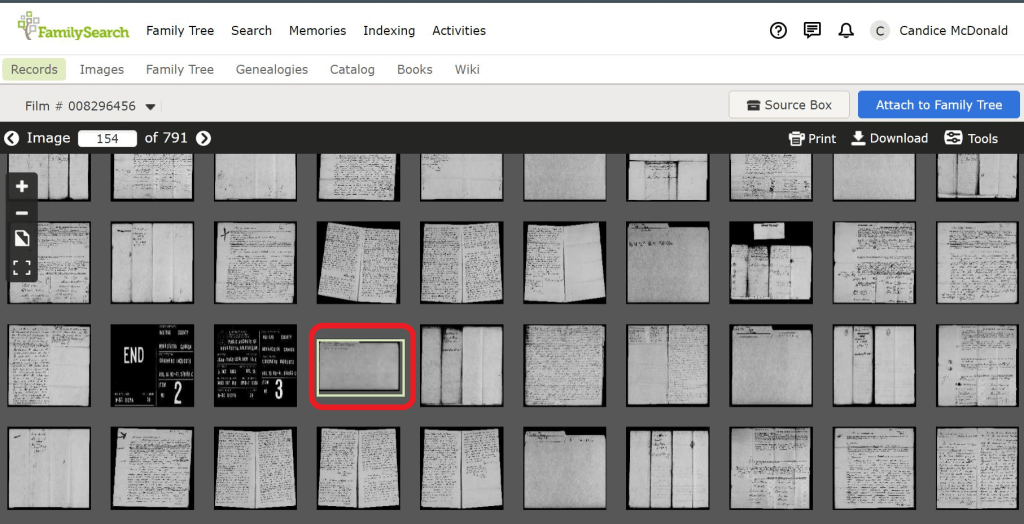Open the Catalog tab
Viewport: 1024px width, 524px height.
coord(352,70)
